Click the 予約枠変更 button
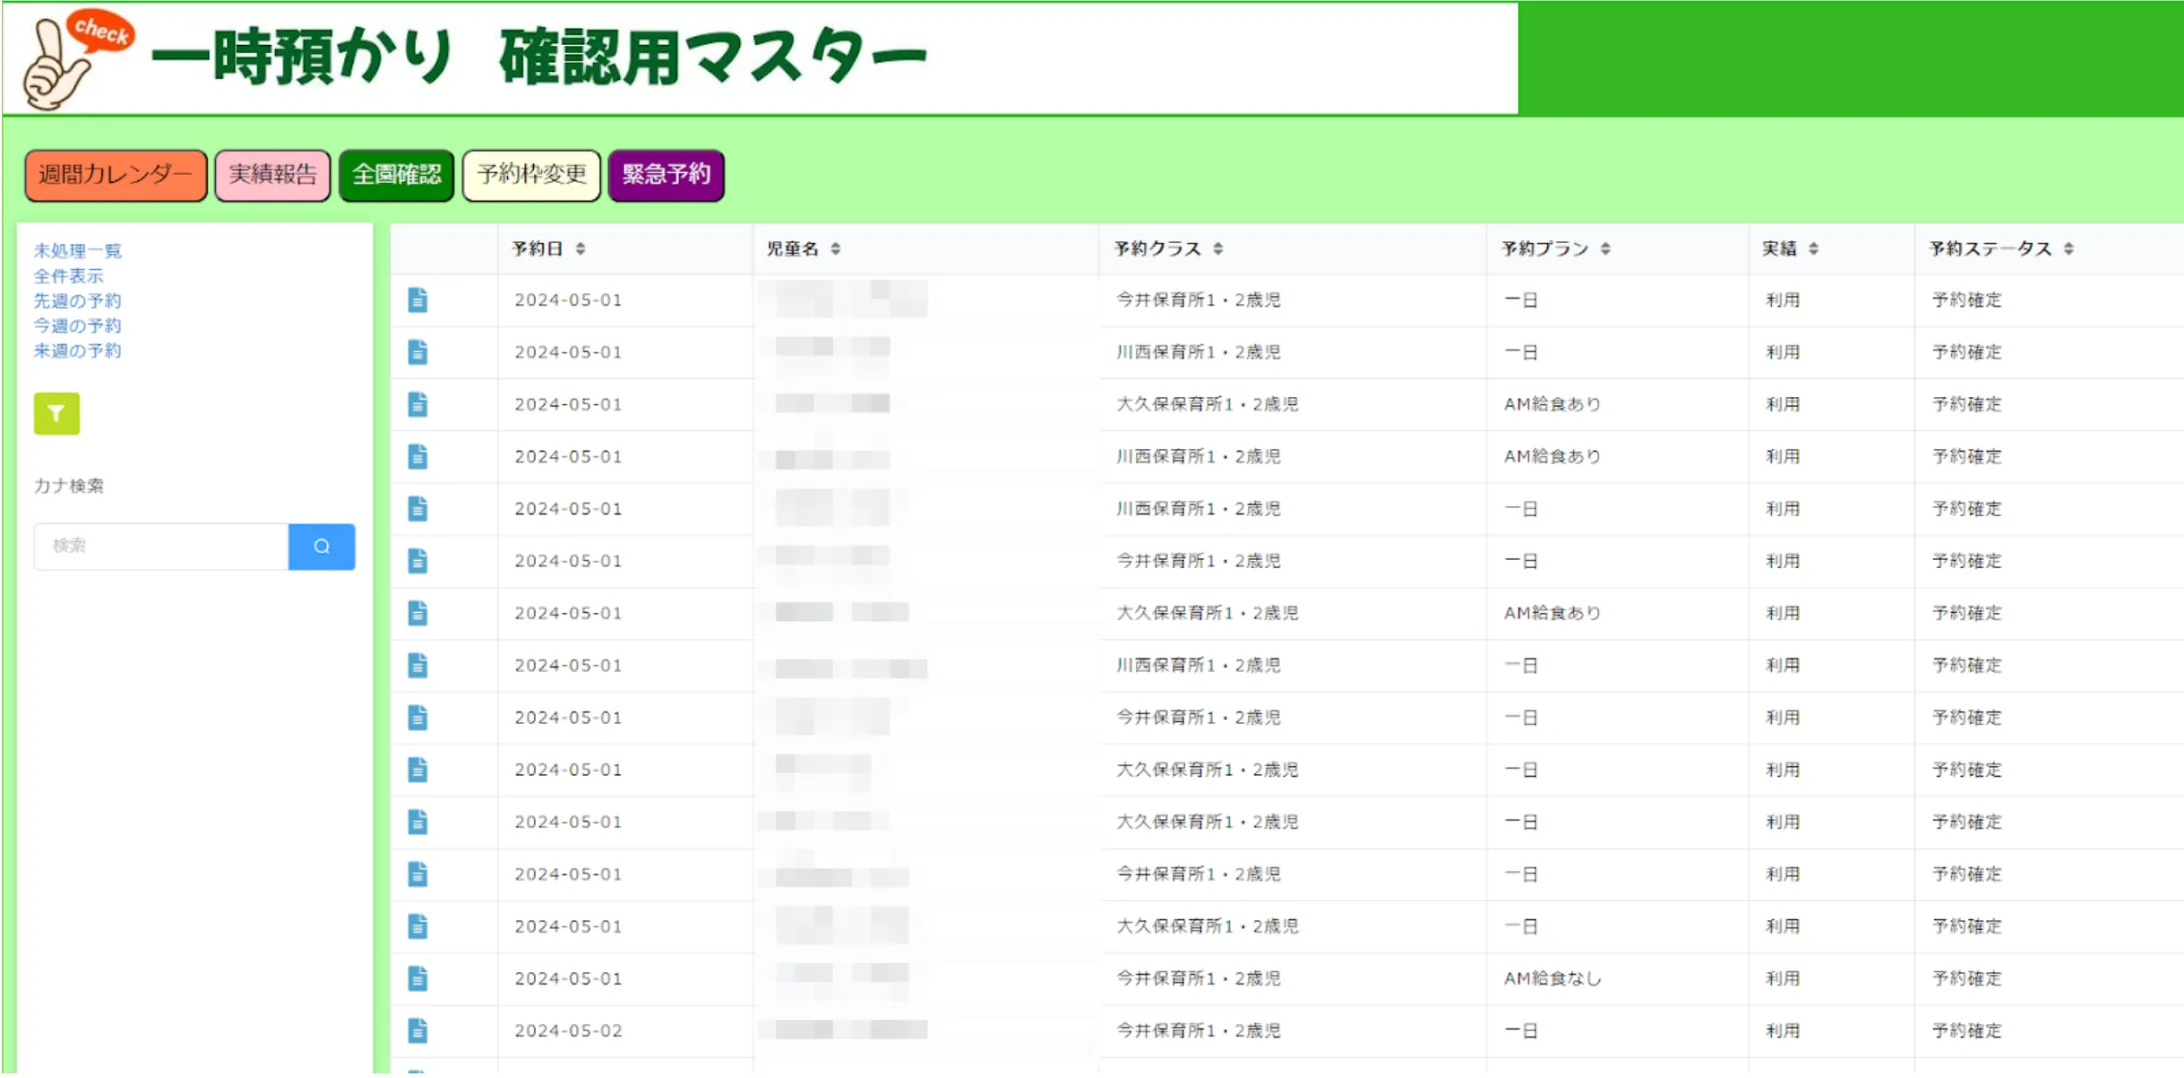The image size is (2184, 1078). pos(531,175)
